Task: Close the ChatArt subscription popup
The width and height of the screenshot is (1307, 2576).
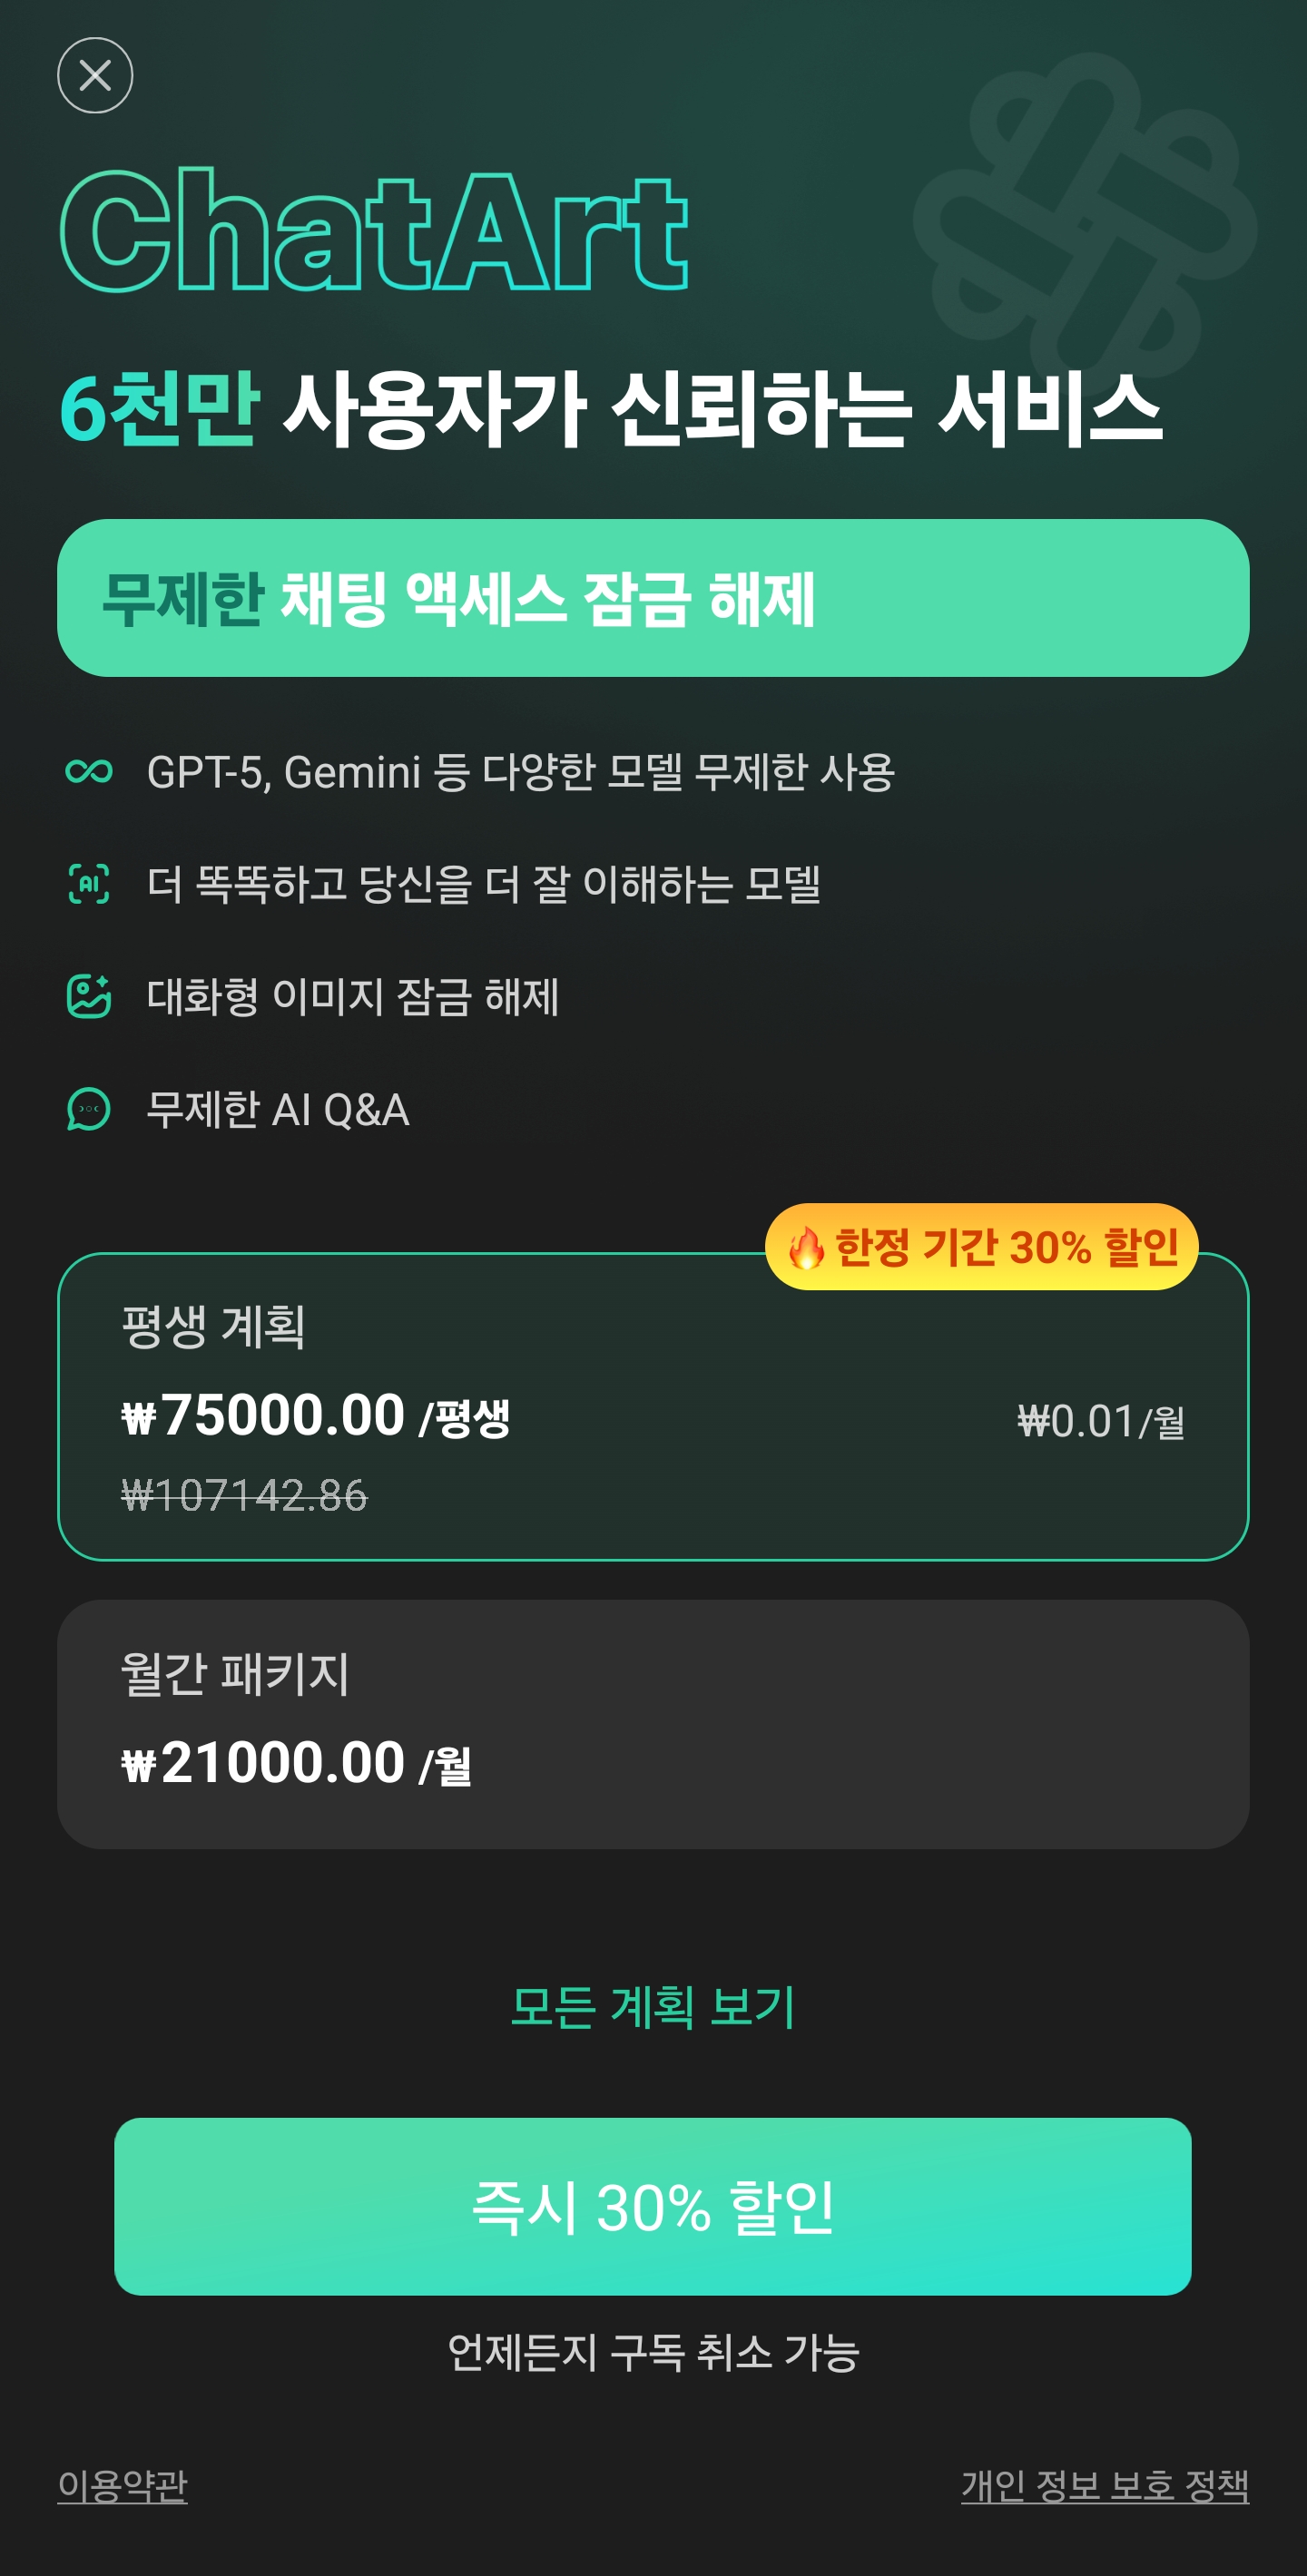Action: click(x=95, y=76)
